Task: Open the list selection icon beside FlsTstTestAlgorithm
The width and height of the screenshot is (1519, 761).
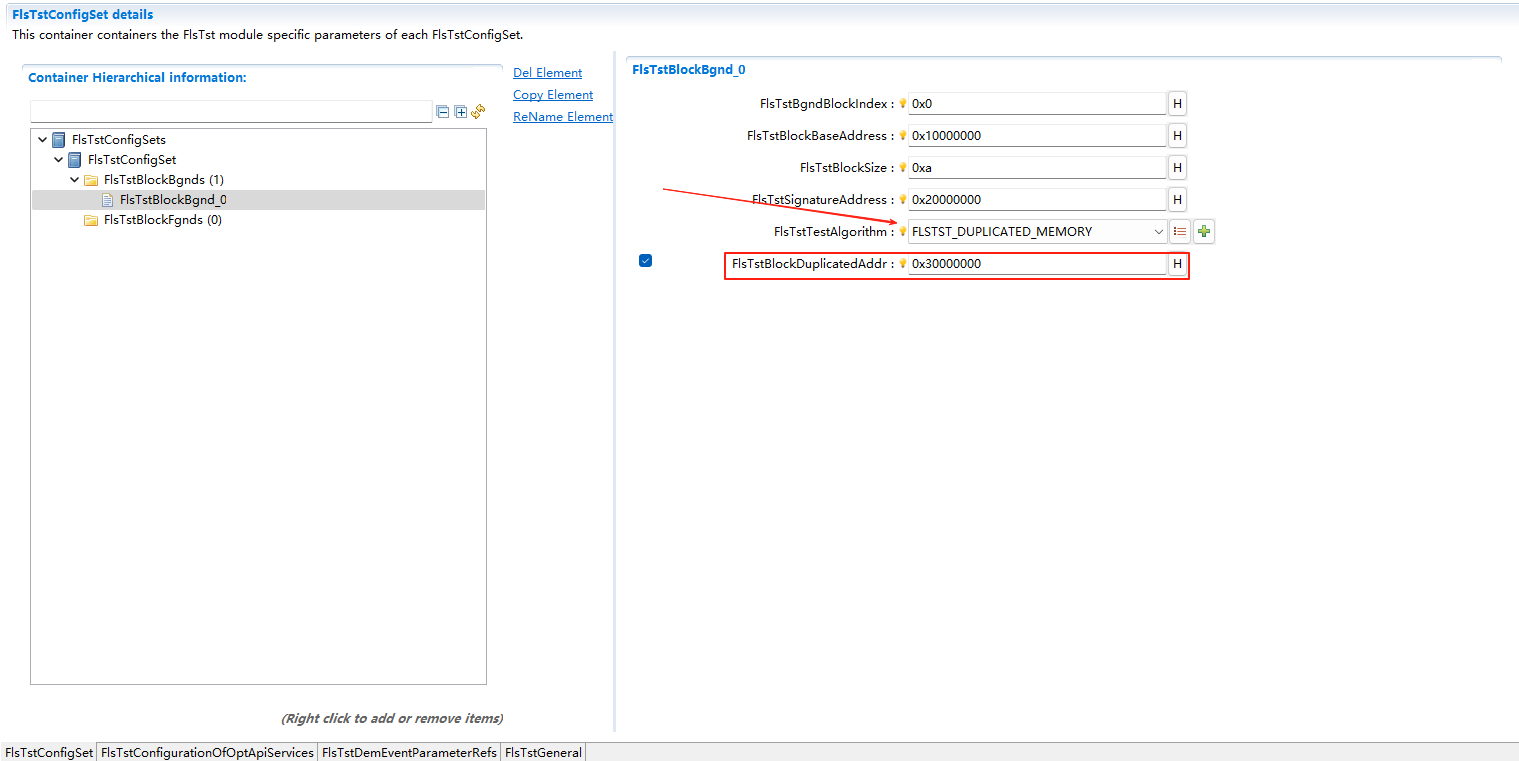Action: [1180, 231]
